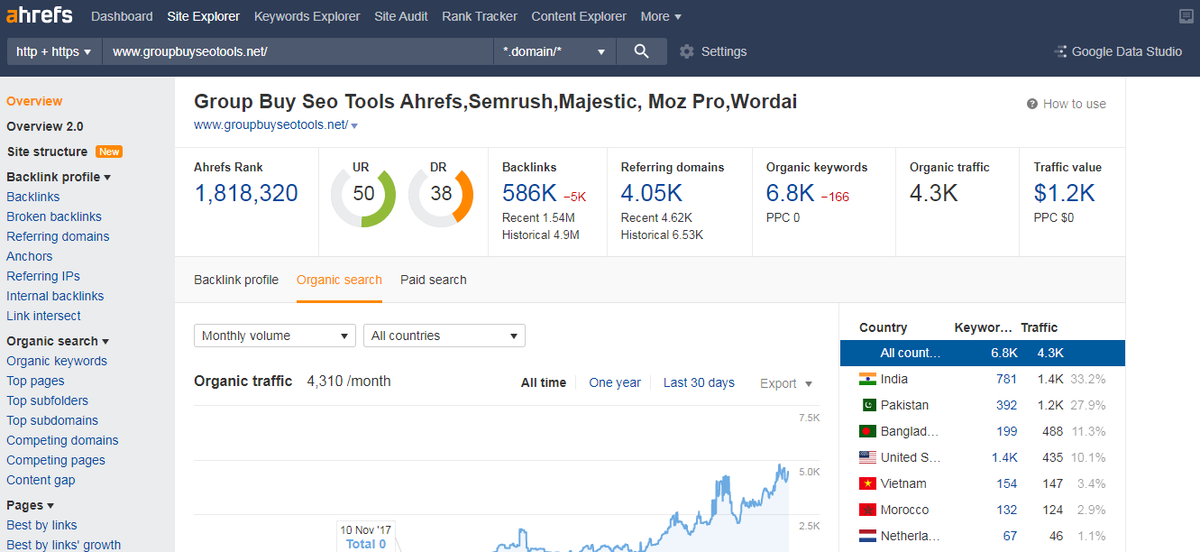Click United States keywords count 1.4K
The width and height of the screenshot is (1200, 552).
point(1003,457)
